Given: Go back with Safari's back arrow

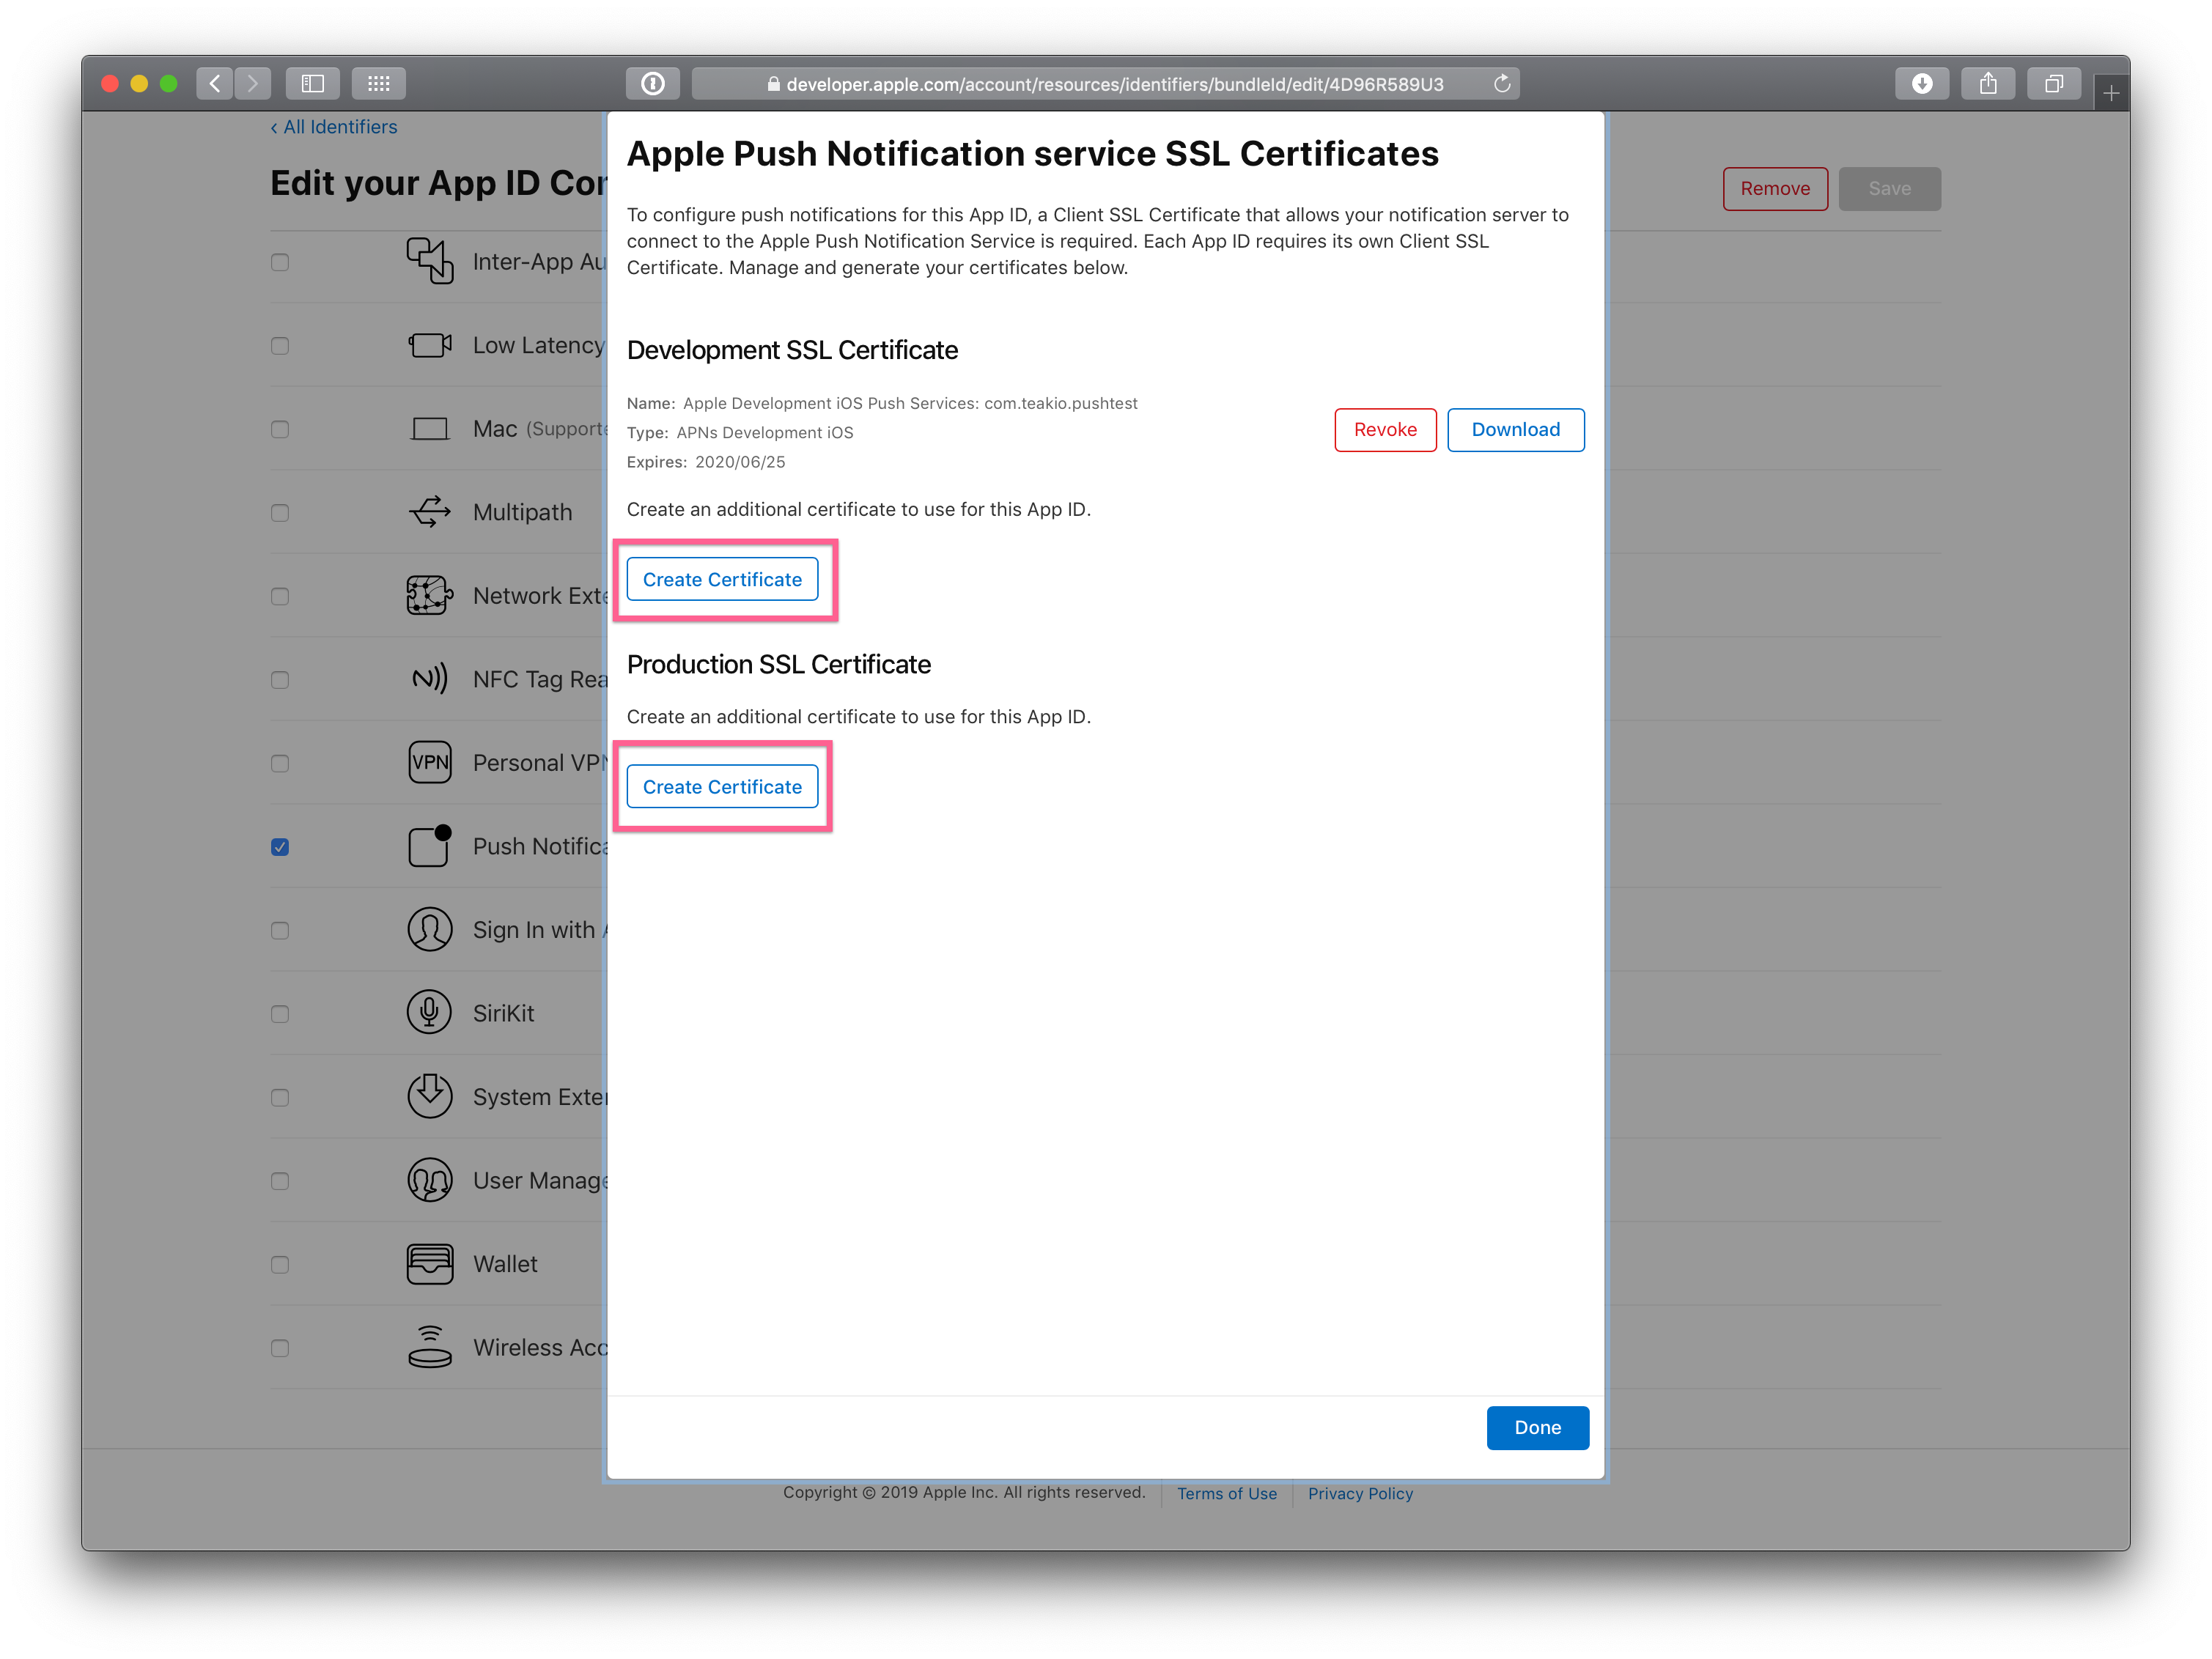Looking at the screenshot, I should (x=215, y=84).
